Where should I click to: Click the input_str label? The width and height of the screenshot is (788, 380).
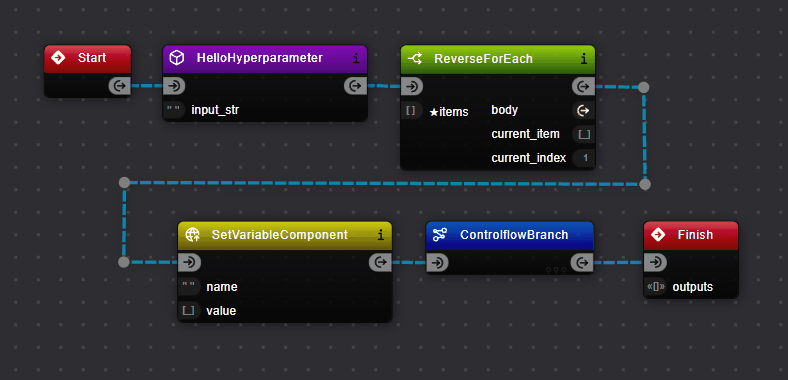pyautogui.click(x=215, y=110)
